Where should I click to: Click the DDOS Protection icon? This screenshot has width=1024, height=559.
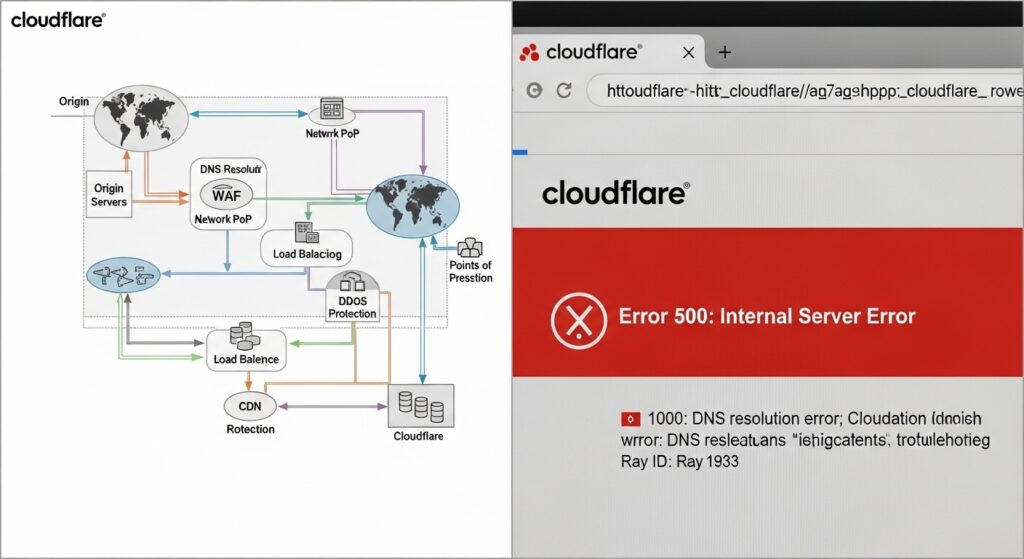pyautogui.click(x=353, y=286)
